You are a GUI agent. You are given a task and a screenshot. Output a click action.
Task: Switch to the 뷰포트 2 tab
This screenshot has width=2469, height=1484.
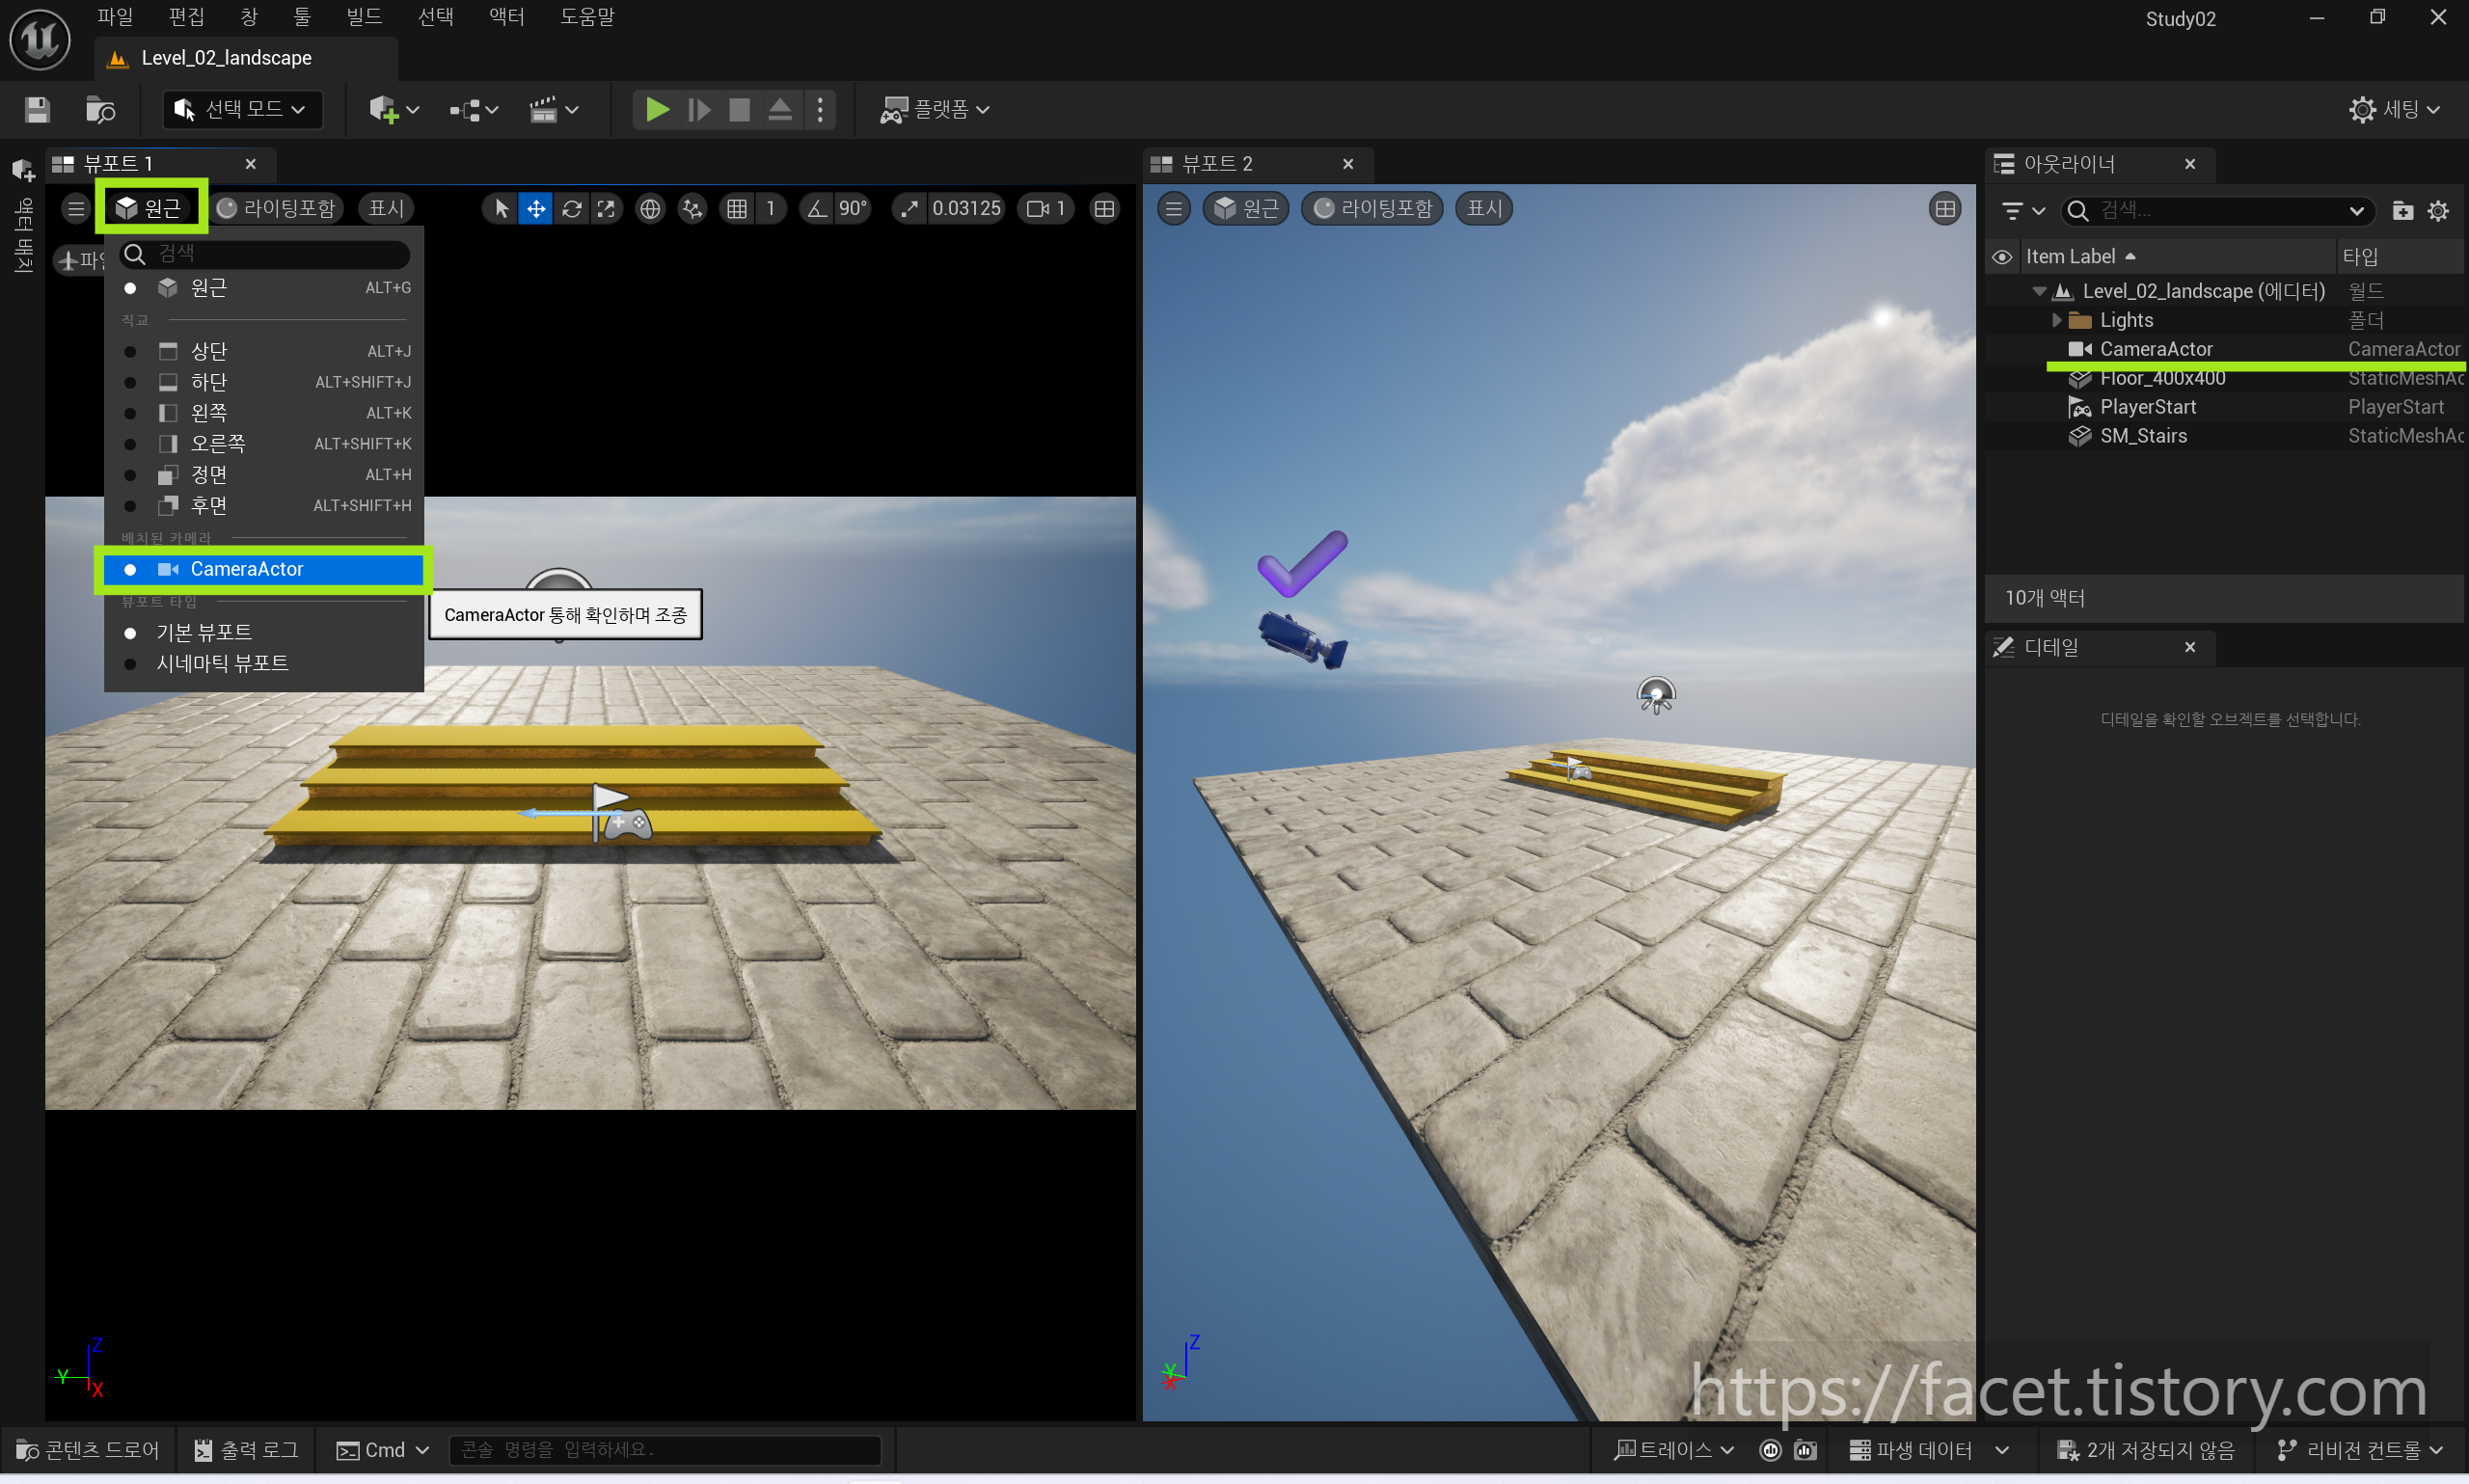[x=1216, y=163]
